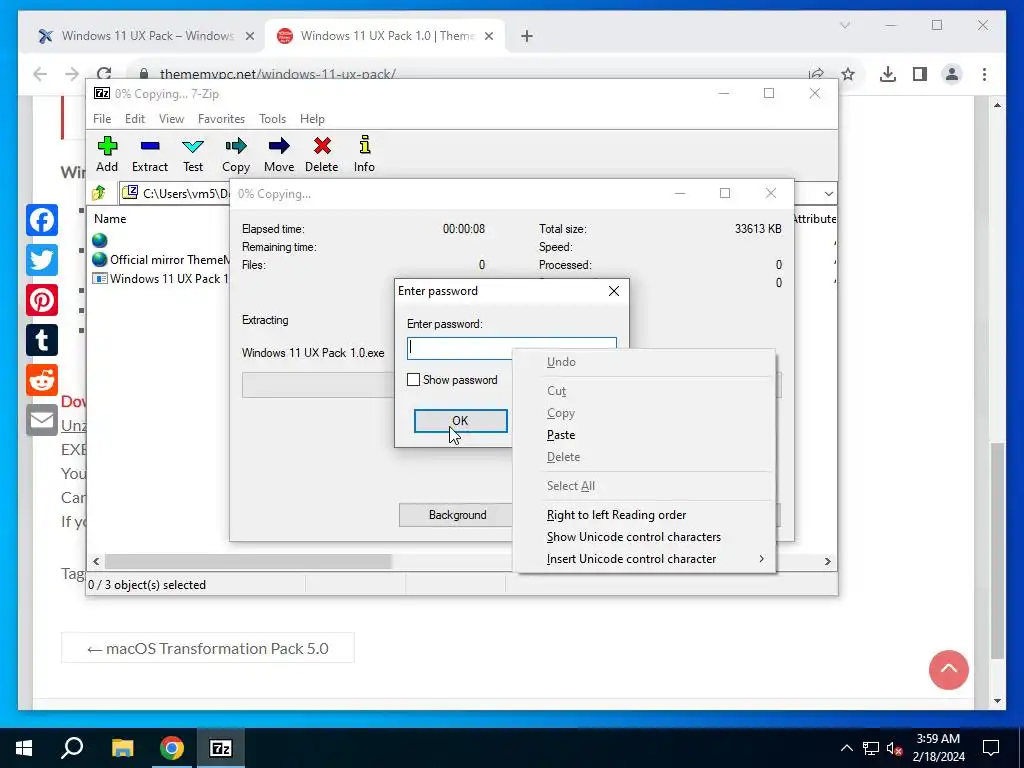The width and height of the screenshot is (1024, 768).
Task: Open a new Chrome tab
Action: pos(527,36)
